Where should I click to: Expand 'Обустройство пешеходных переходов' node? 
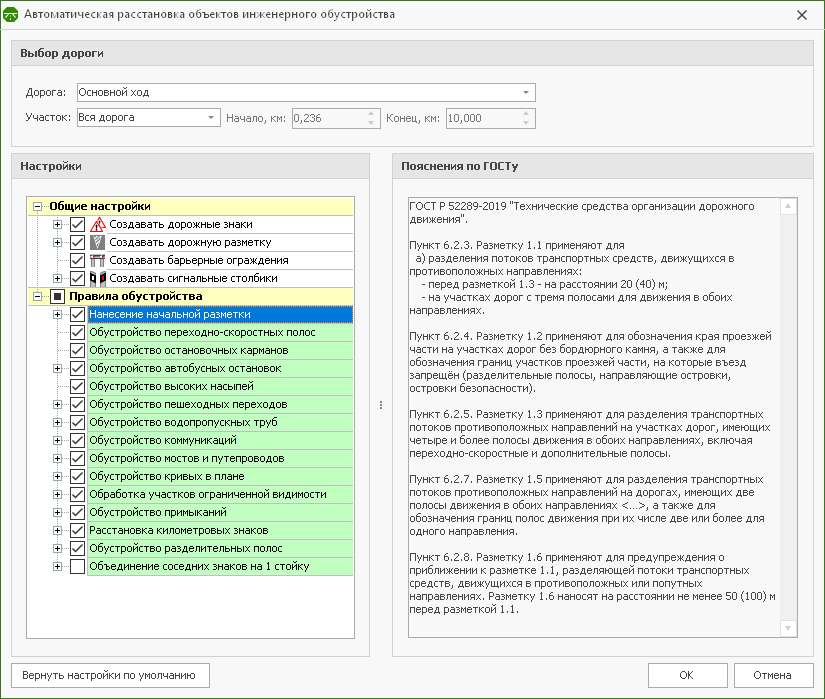57,404
